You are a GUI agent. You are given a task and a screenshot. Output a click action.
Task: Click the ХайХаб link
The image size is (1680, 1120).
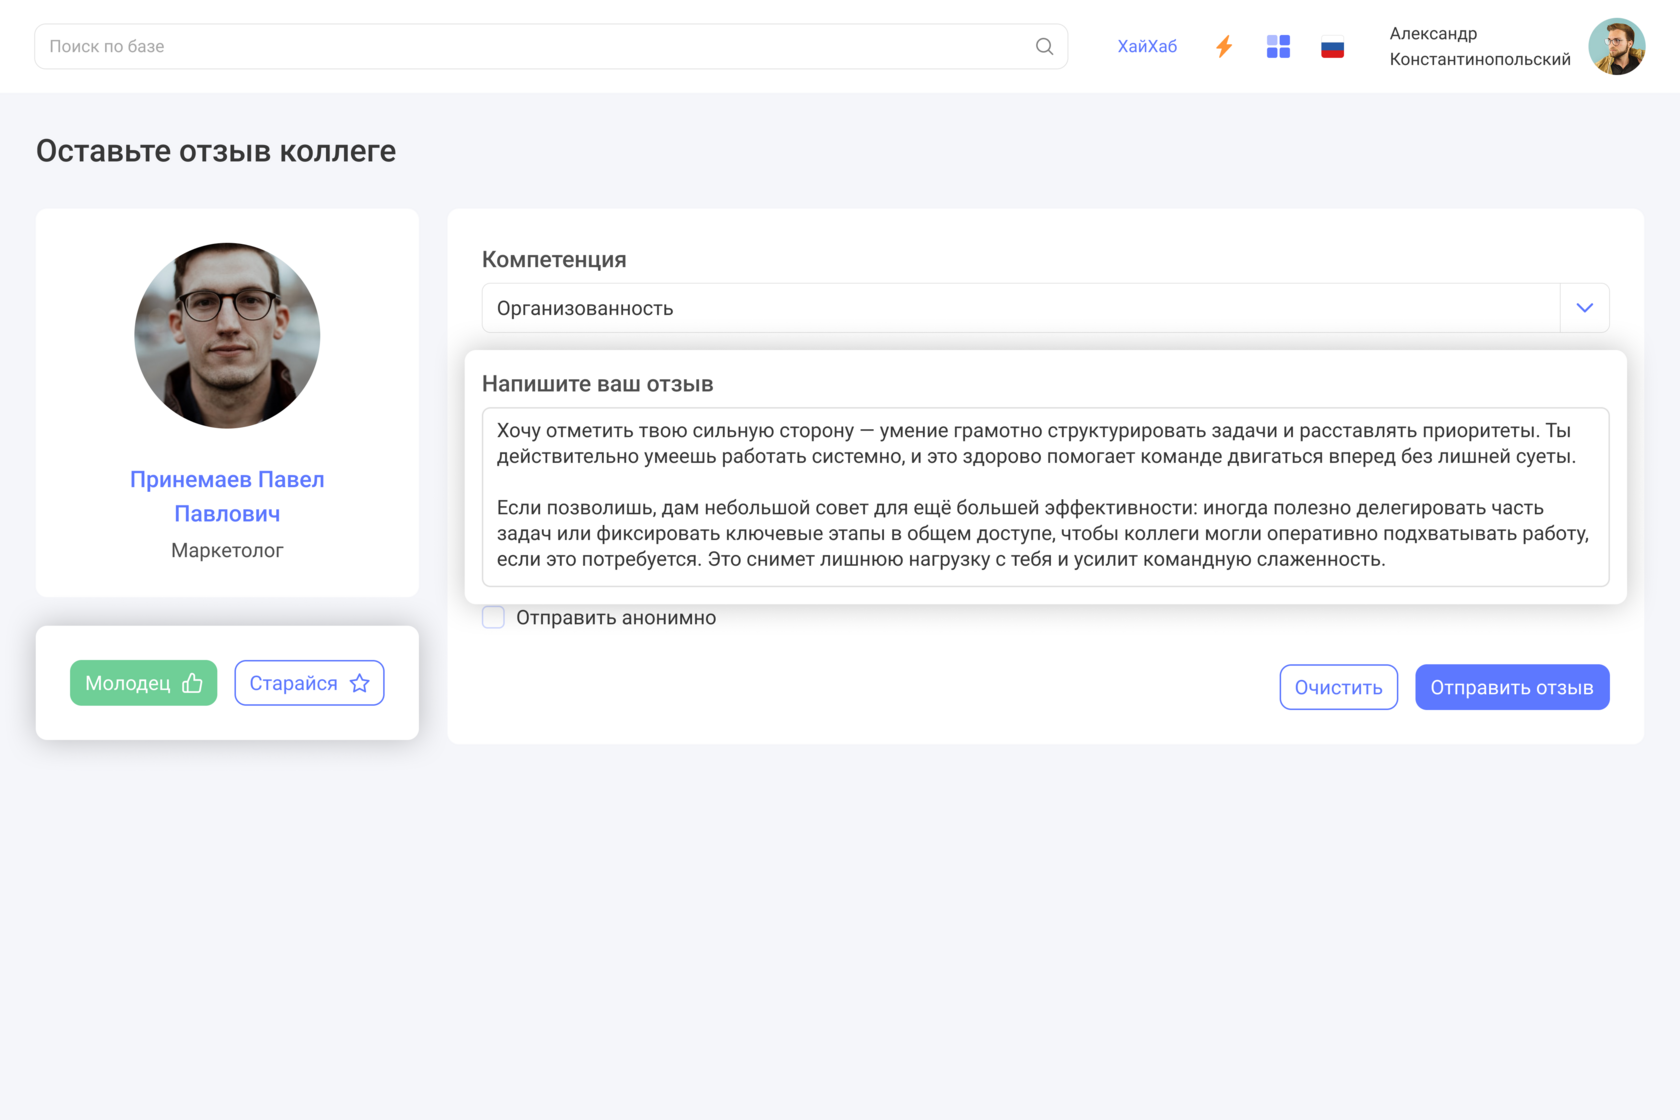1147,46
